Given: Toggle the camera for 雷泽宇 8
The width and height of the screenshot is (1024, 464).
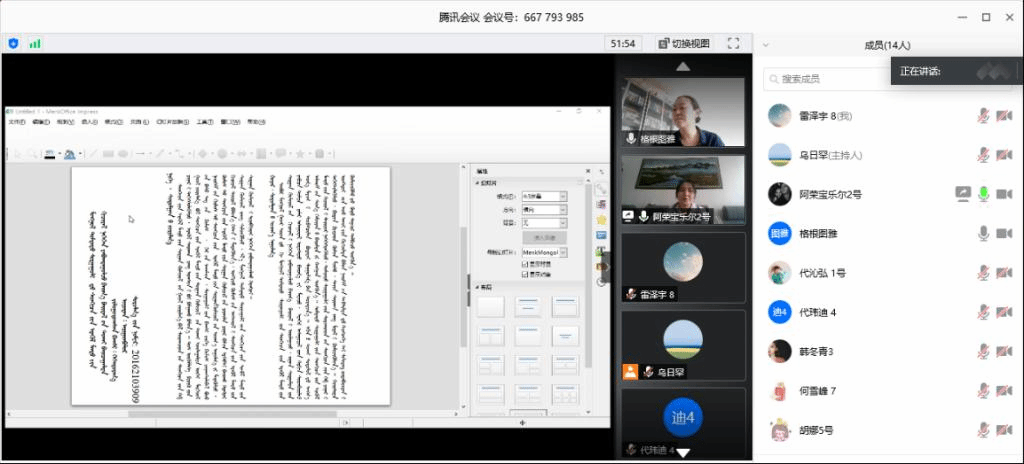Looking at the screenshot, I should (x=1004, y=115).
